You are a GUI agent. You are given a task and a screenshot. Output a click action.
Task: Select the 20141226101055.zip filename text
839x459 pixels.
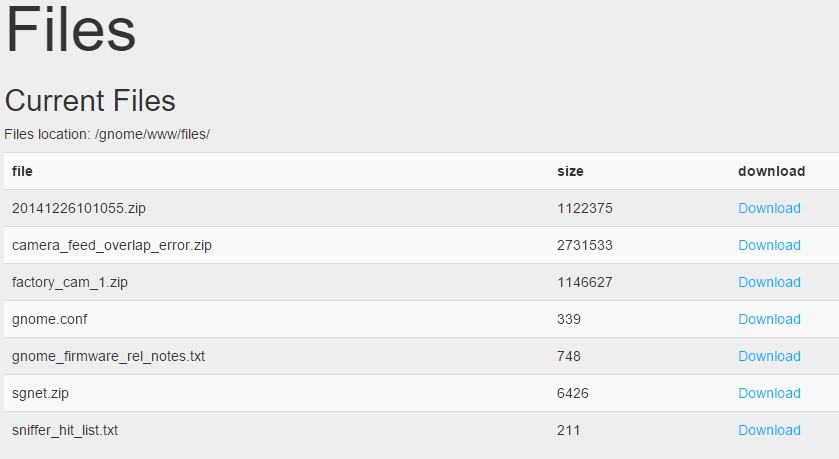(79, 208)
